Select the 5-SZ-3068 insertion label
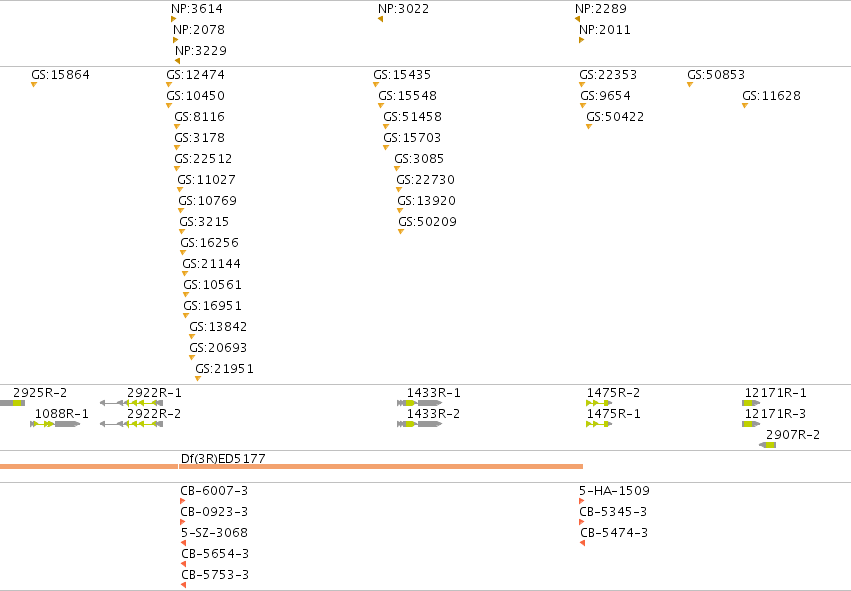 [214, 533]
